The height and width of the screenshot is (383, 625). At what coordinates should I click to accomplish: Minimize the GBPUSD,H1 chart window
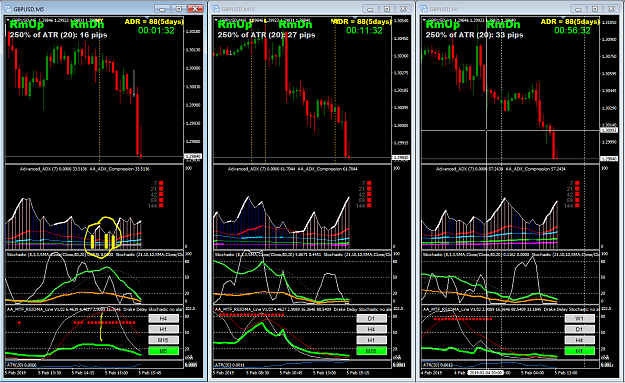578,9
